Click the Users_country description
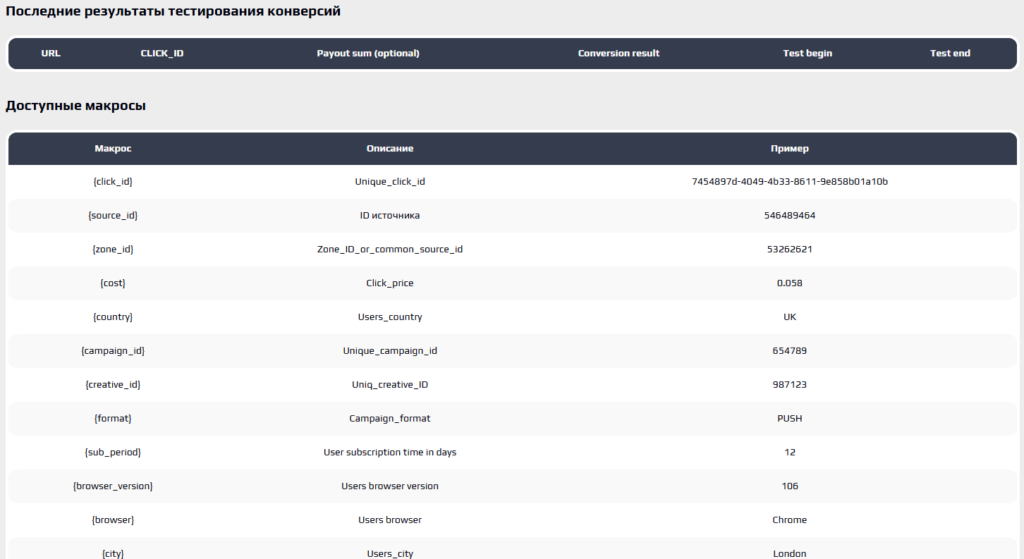 (390, 317)
